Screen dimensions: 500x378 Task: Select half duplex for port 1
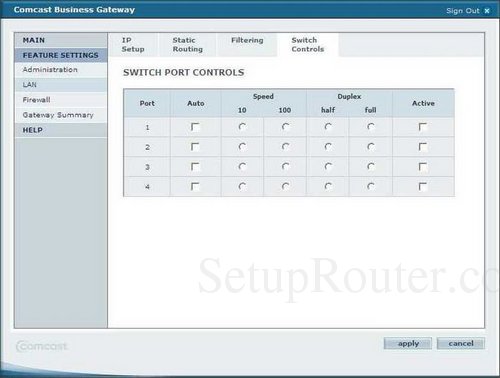328,127
